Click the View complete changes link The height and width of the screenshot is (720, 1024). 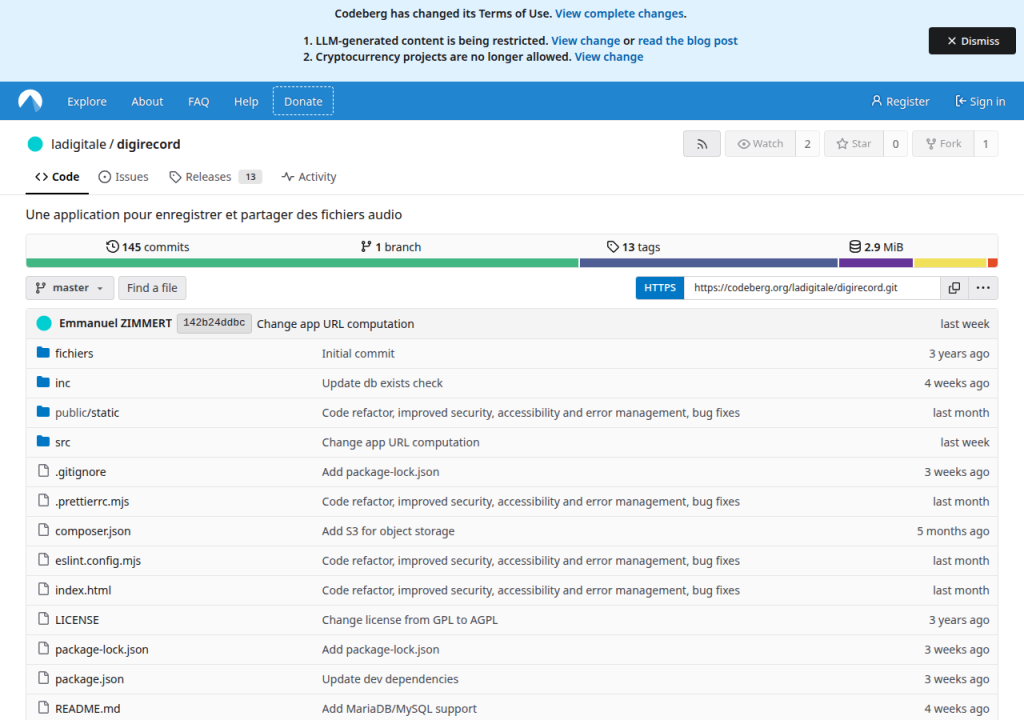pos(619,13)
